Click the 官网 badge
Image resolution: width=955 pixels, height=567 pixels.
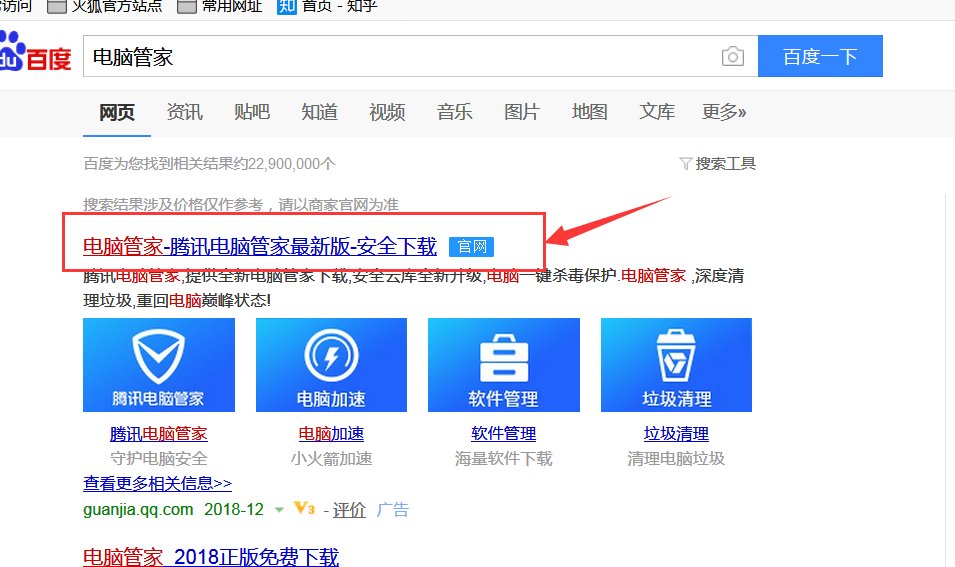point(471,247)
